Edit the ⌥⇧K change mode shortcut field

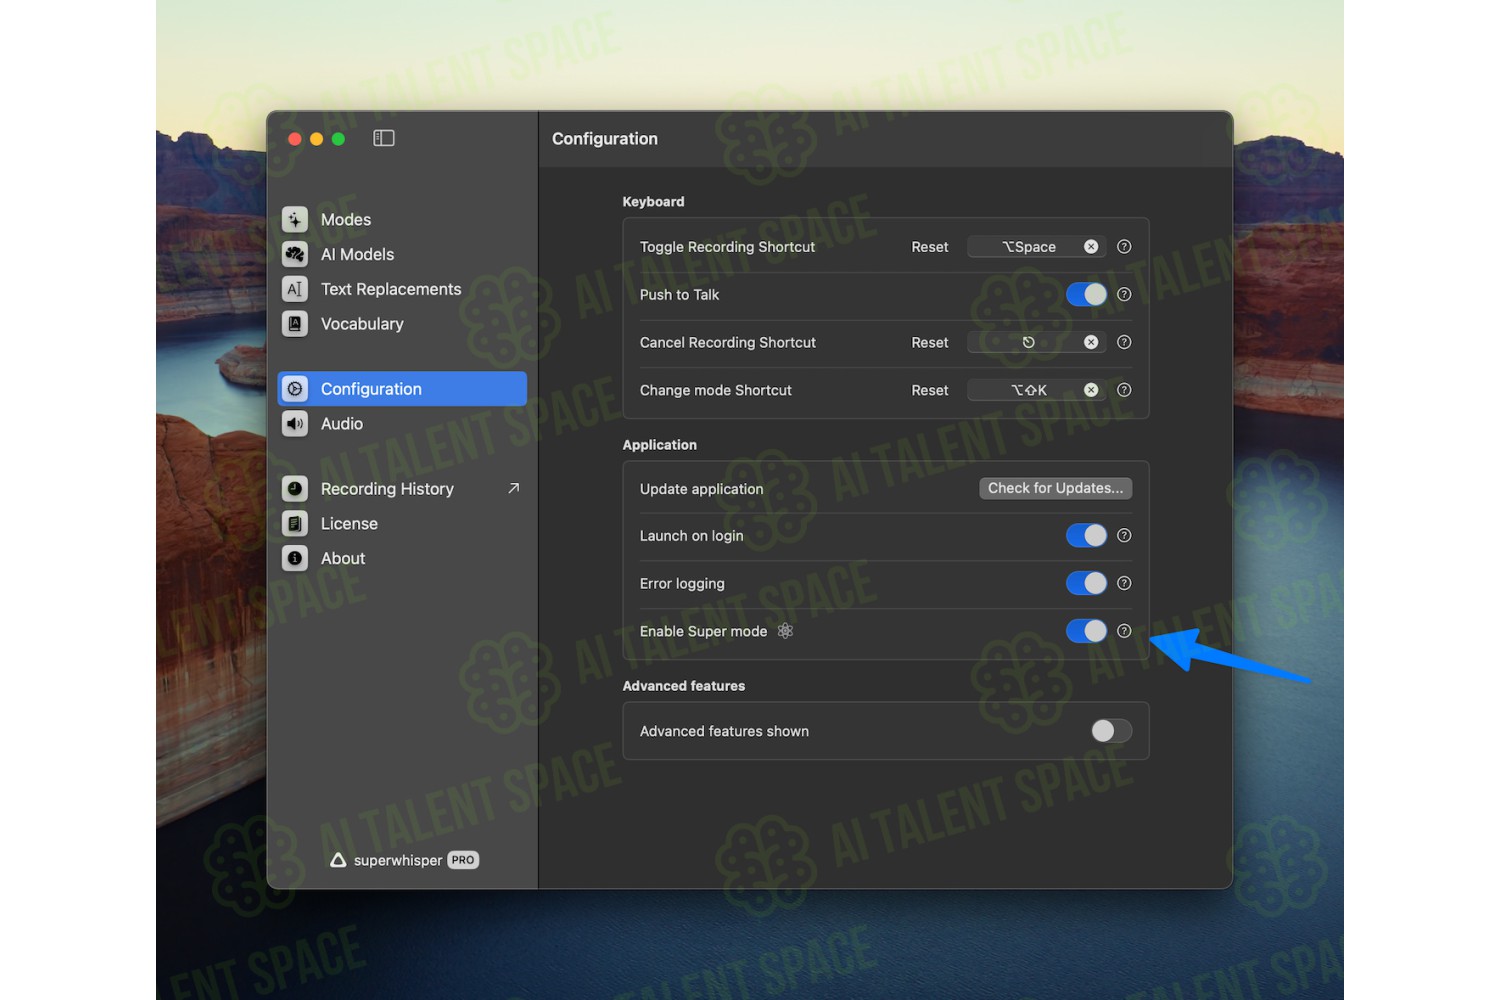pos(1036,391)
